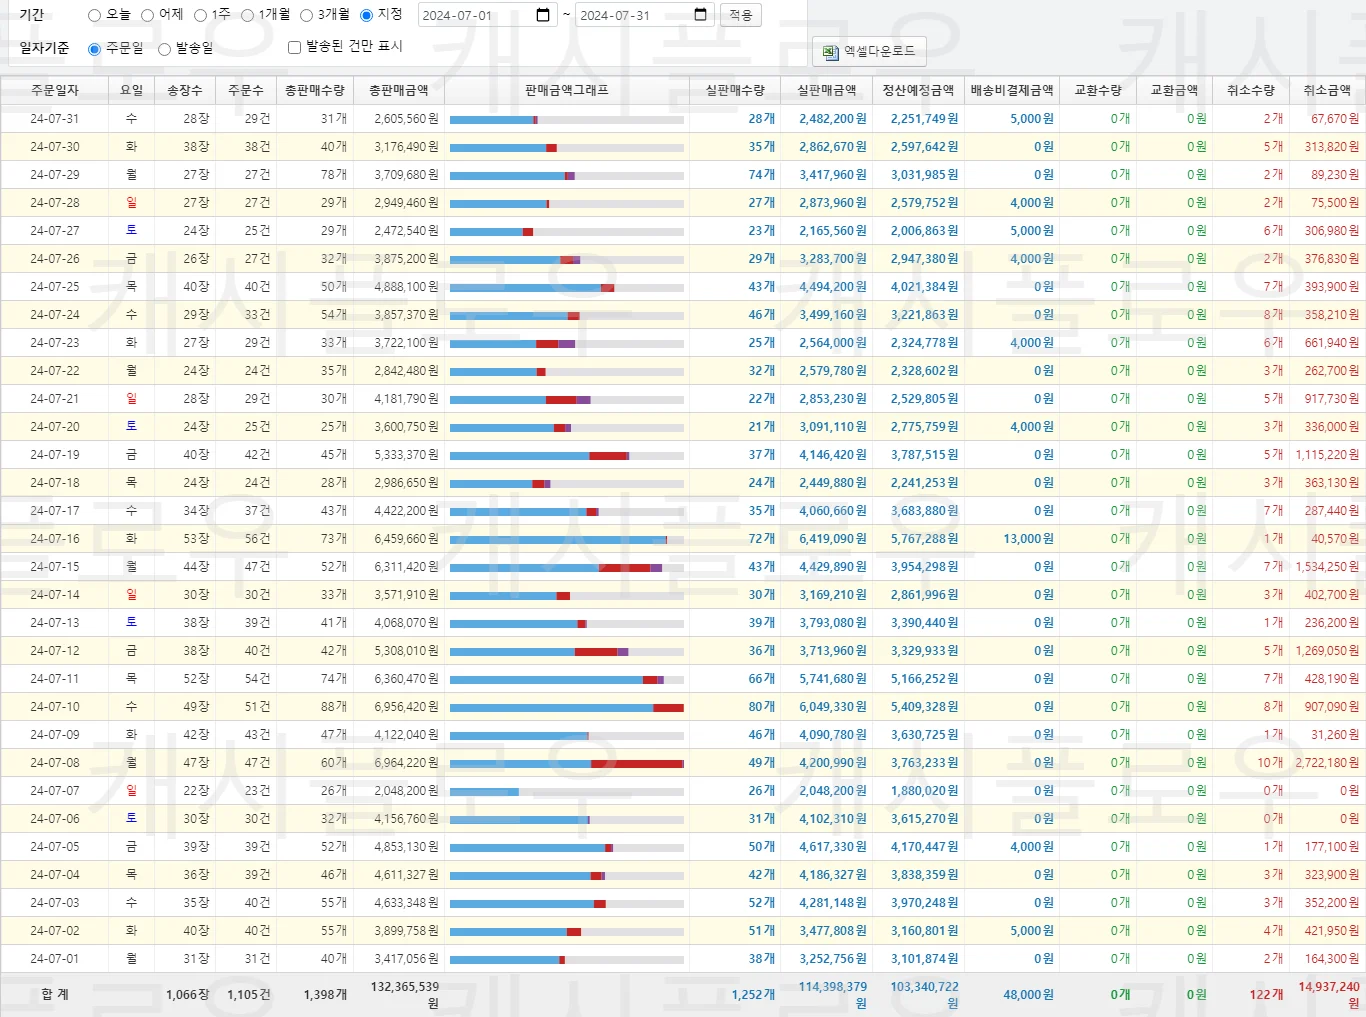This screenshot has height=1017, width=1366.
Task: Click the 판매금액그래프 column header
Action: (566, 90)
